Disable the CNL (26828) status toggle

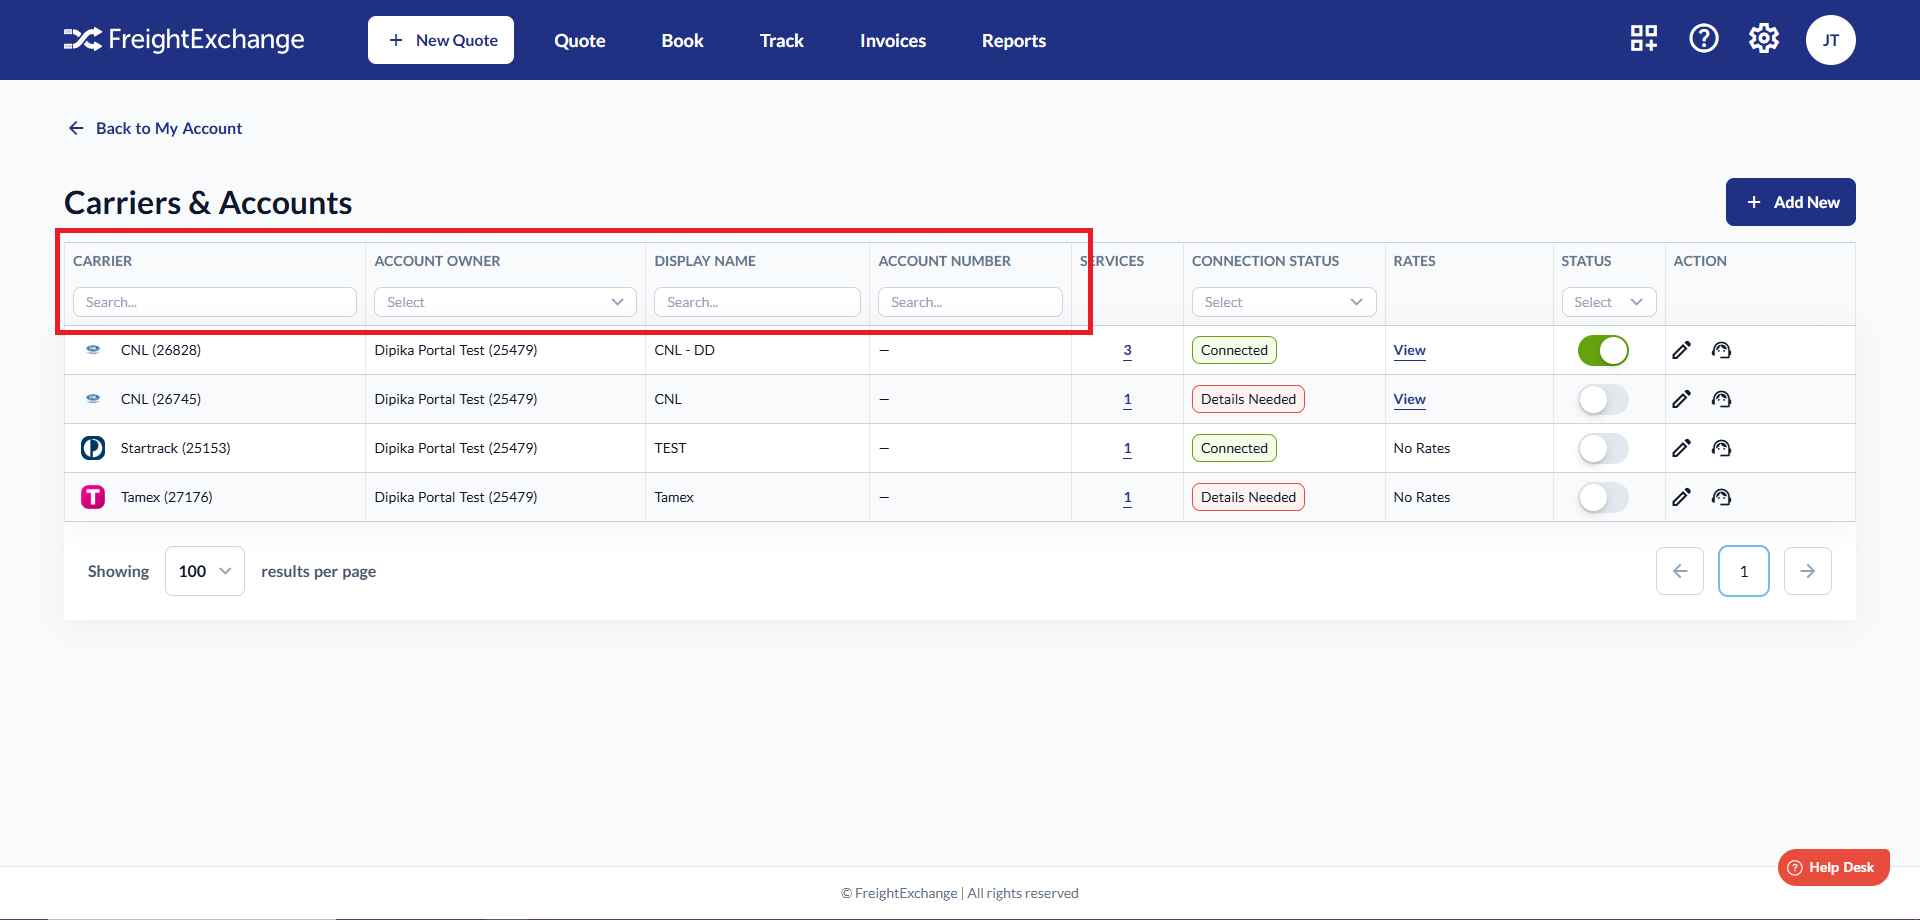click(x=1603, y=350)
